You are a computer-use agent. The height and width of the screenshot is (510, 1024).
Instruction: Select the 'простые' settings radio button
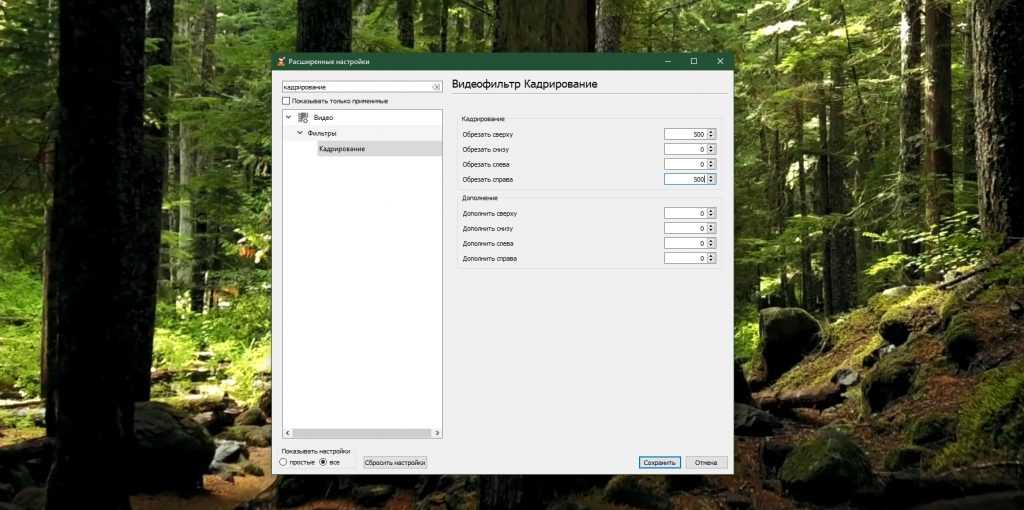coord(284,462)
